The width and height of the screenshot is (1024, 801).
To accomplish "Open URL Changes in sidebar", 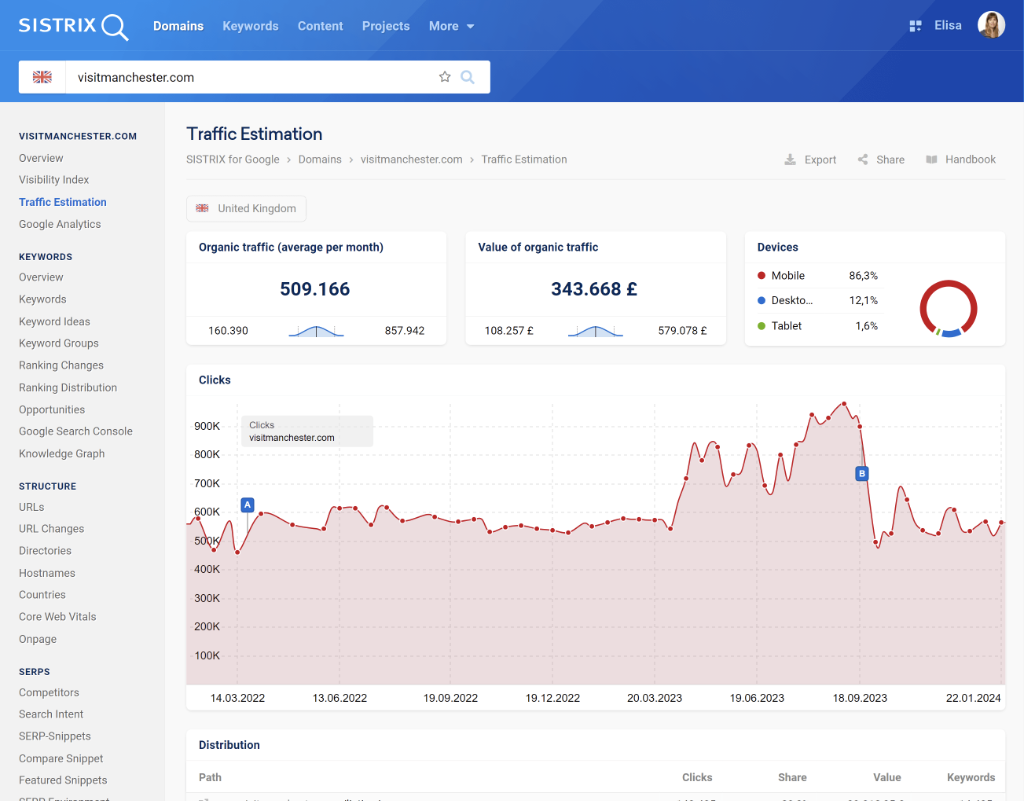I will coord(51,528).
